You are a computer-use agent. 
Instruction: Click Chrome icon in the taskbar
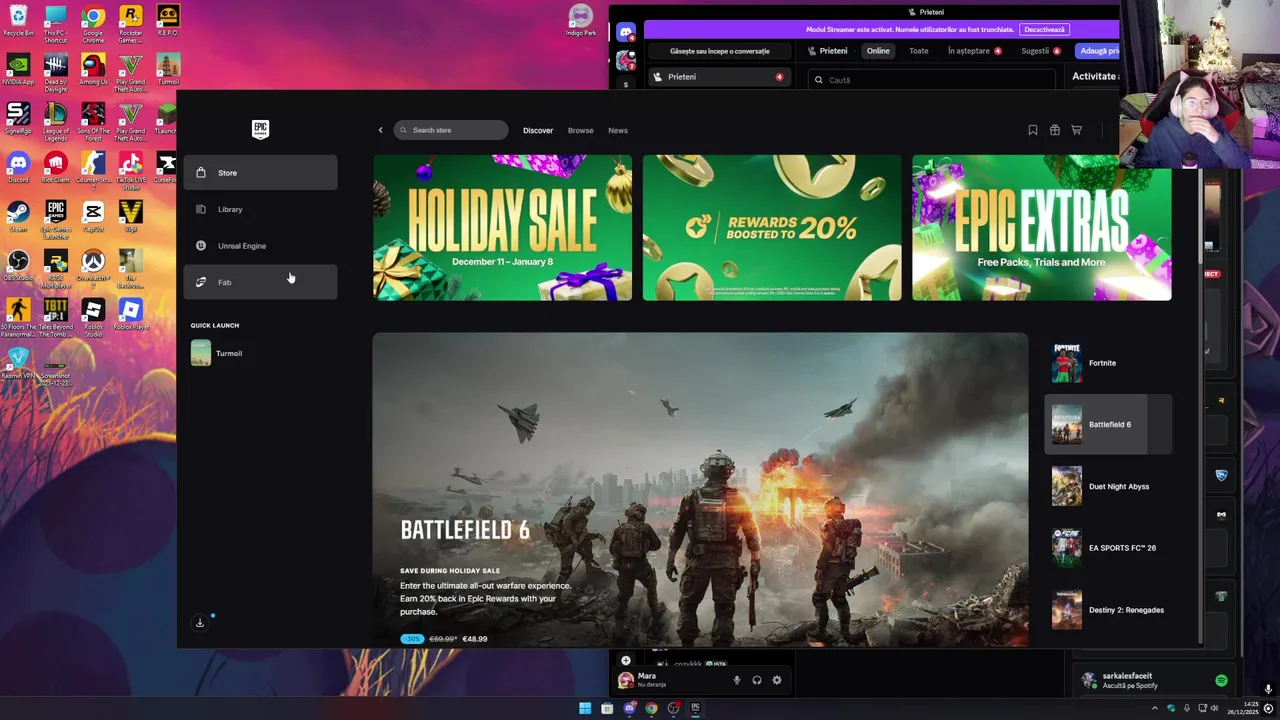(x=651, y=709)
